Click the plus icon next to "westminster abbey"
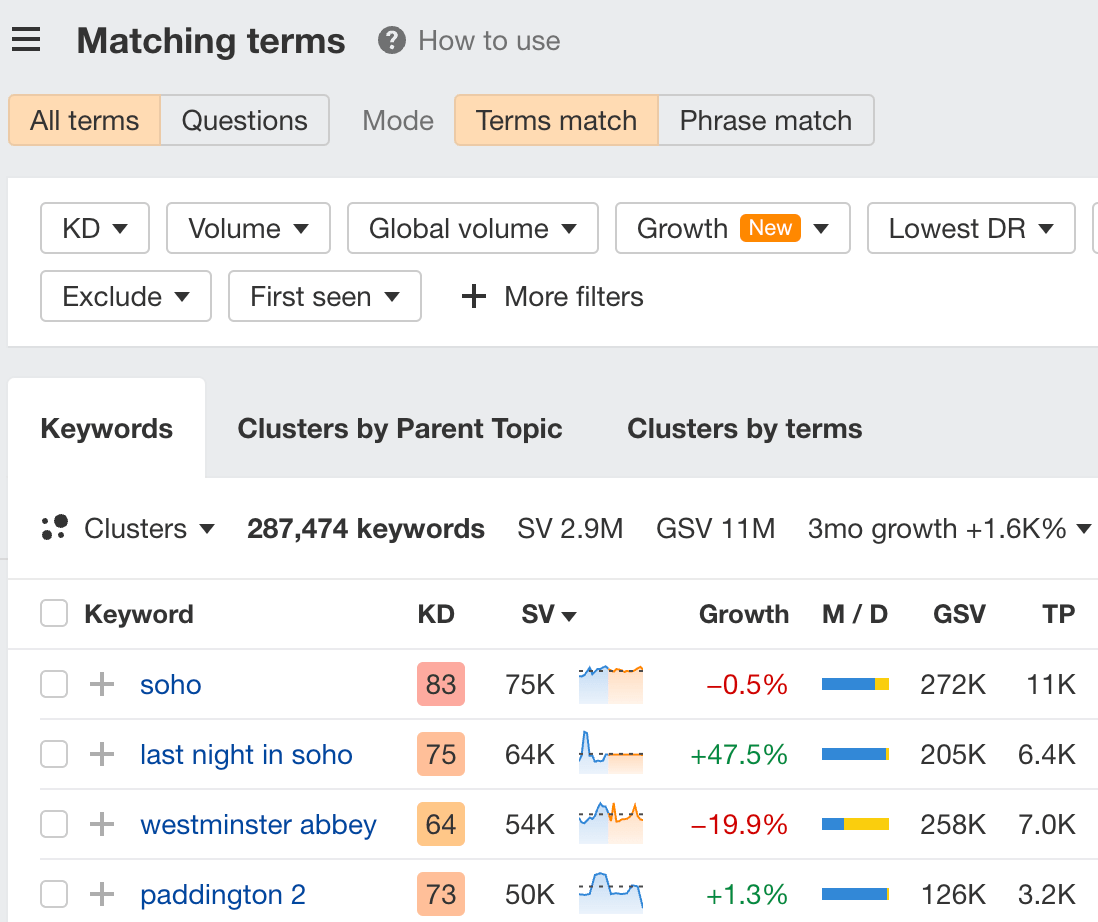 tap(100, 824)
